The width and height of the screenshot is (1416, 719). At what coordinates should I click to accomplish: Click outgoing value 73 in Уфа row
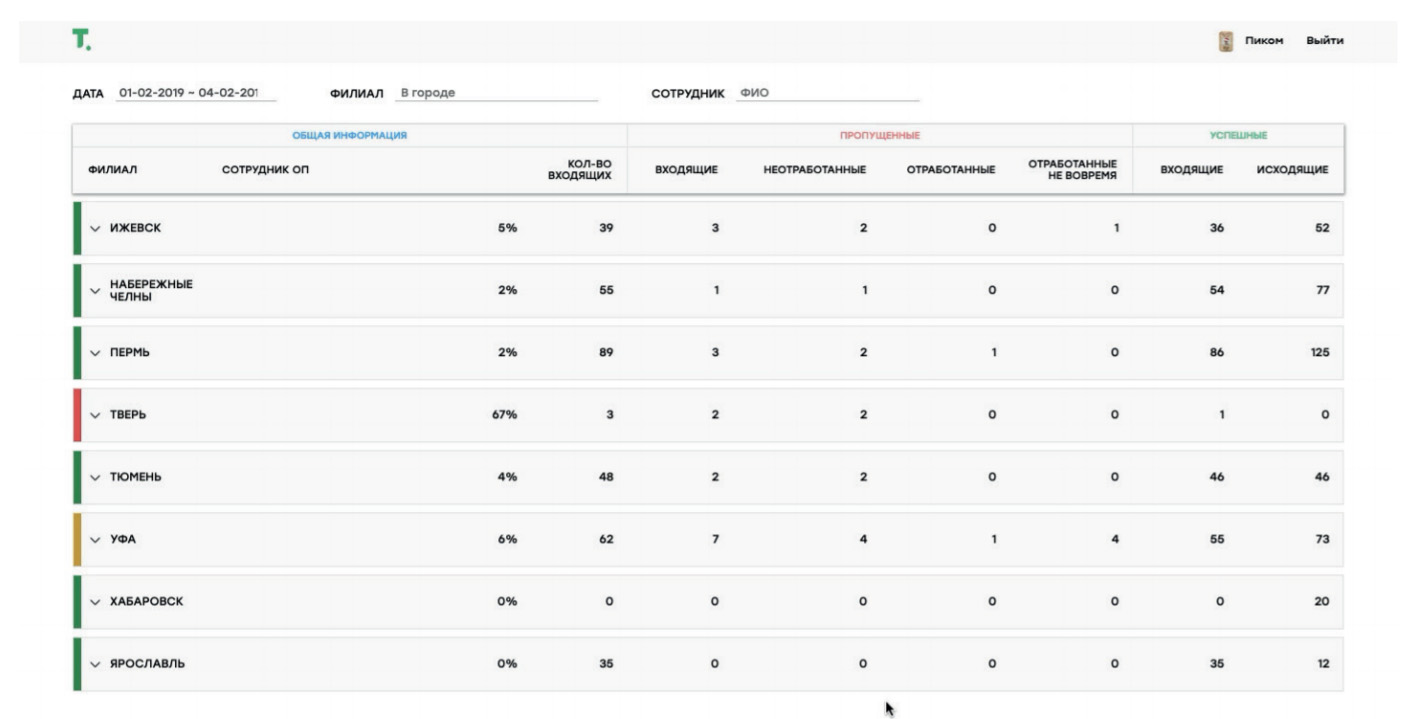pyautogui.click(x=1323, y=540)
